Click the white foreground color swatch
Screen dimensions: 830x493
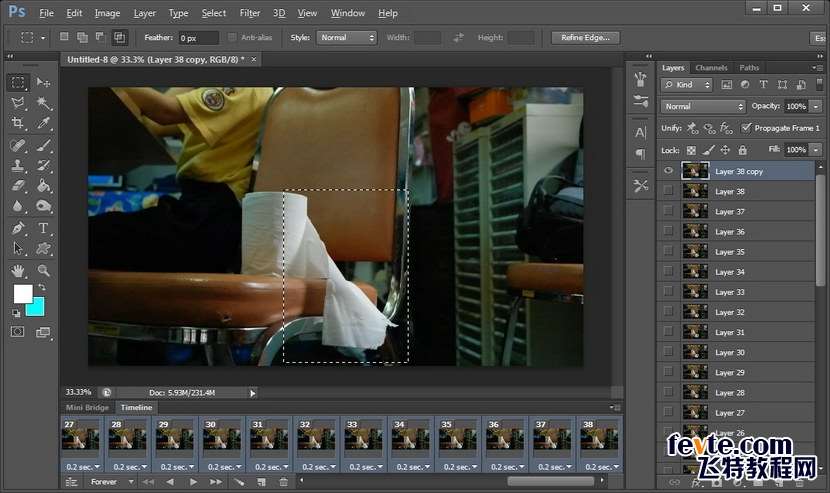coord(23,293)
